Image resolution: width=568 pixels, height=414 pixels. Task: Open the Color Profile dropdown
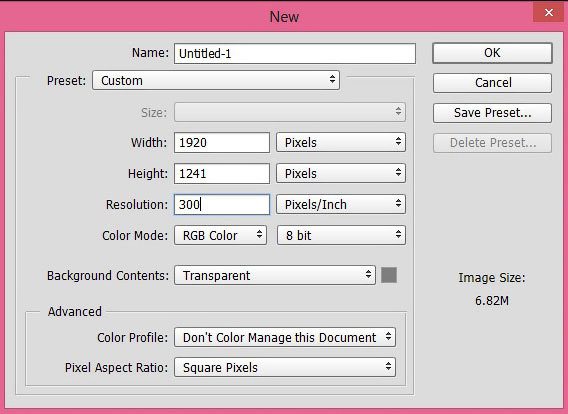[285, 337]
